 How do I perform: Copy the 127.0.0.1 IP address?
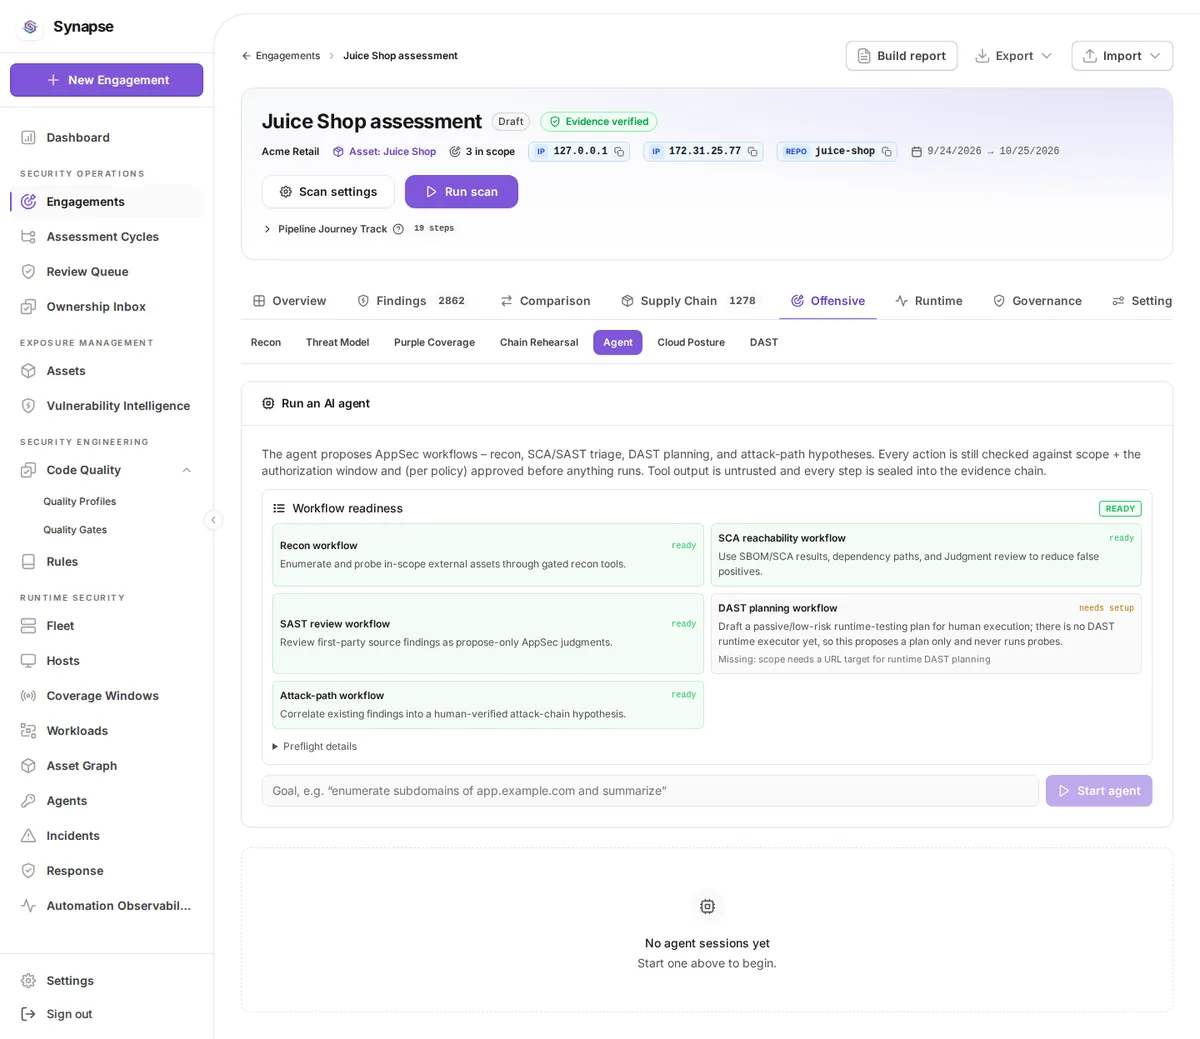tap(619, 152)
